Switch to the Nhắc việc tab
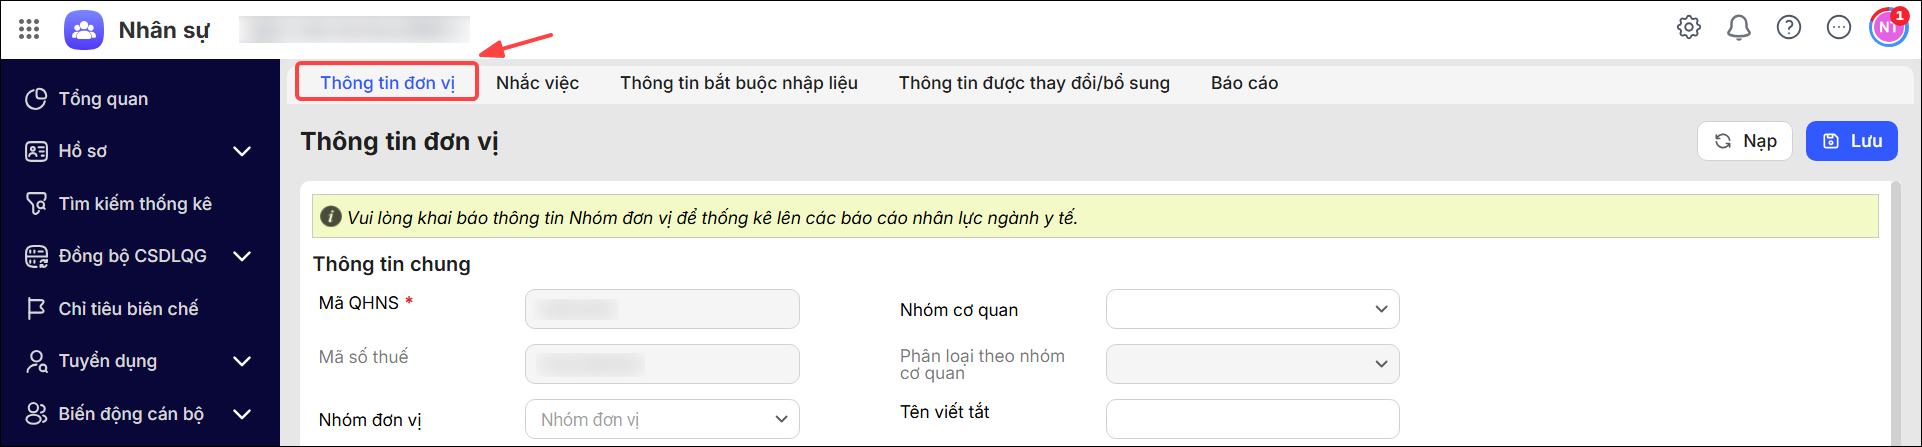This screenshot has width=1922, height=447. coord(537,83)
